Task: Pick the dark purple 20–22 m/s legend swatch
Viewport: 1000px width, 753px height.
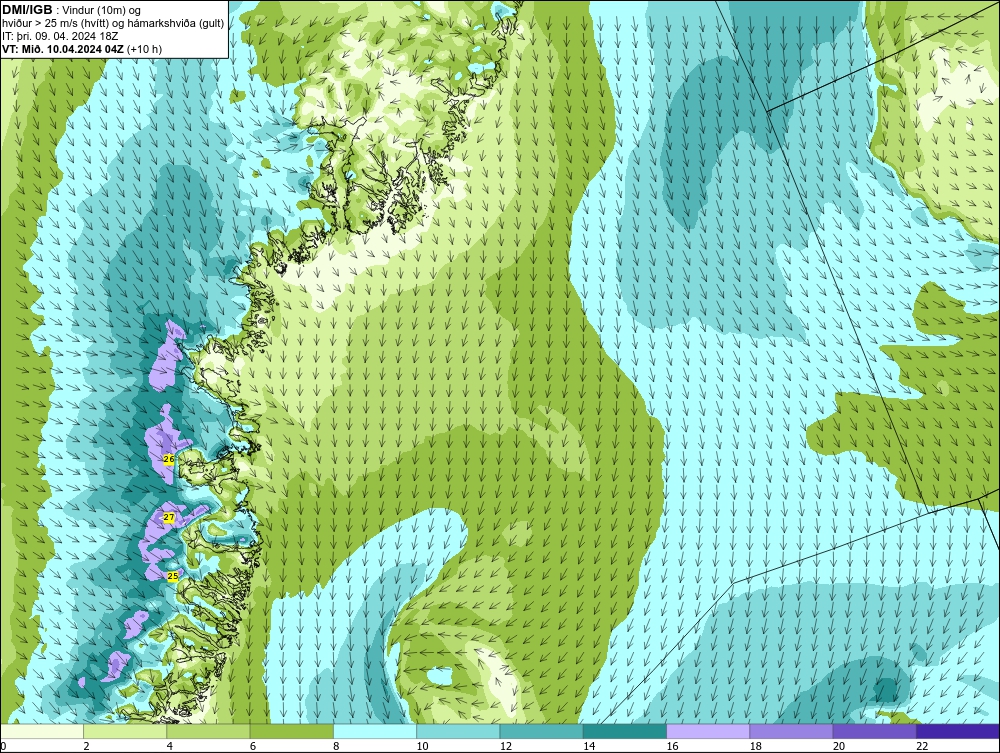Action: click(x=875, y=731)
